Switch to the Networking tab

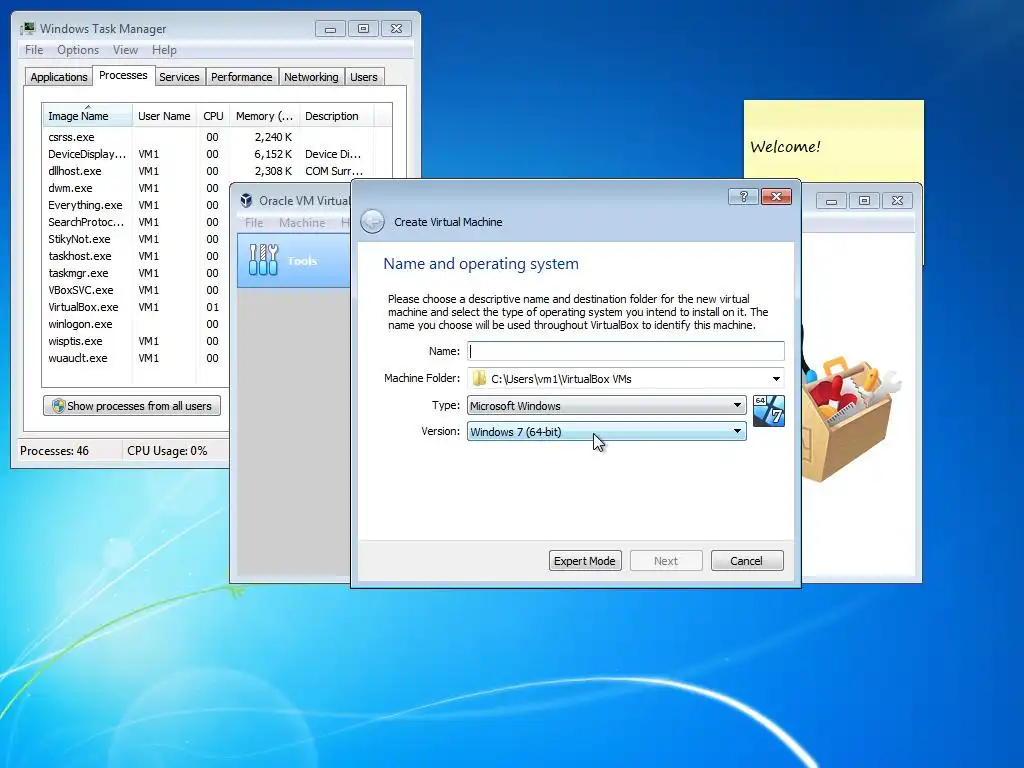pyautogui.click(x=312, y=77)
